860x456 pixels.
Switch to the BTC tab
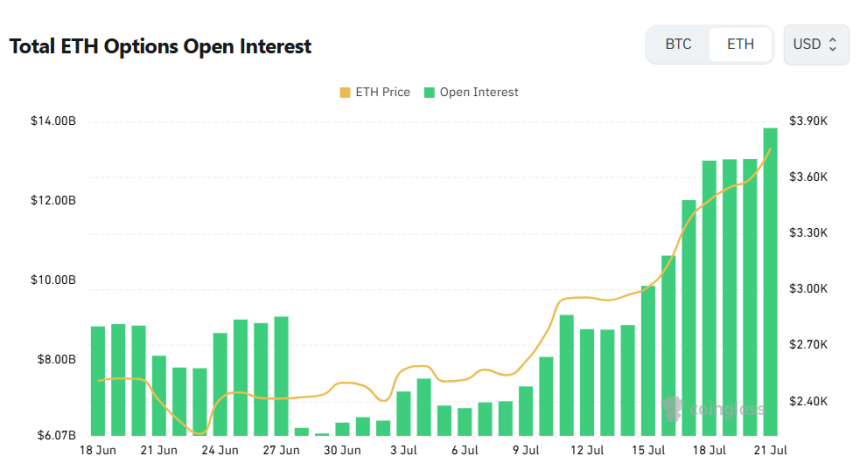click(678, 44)
